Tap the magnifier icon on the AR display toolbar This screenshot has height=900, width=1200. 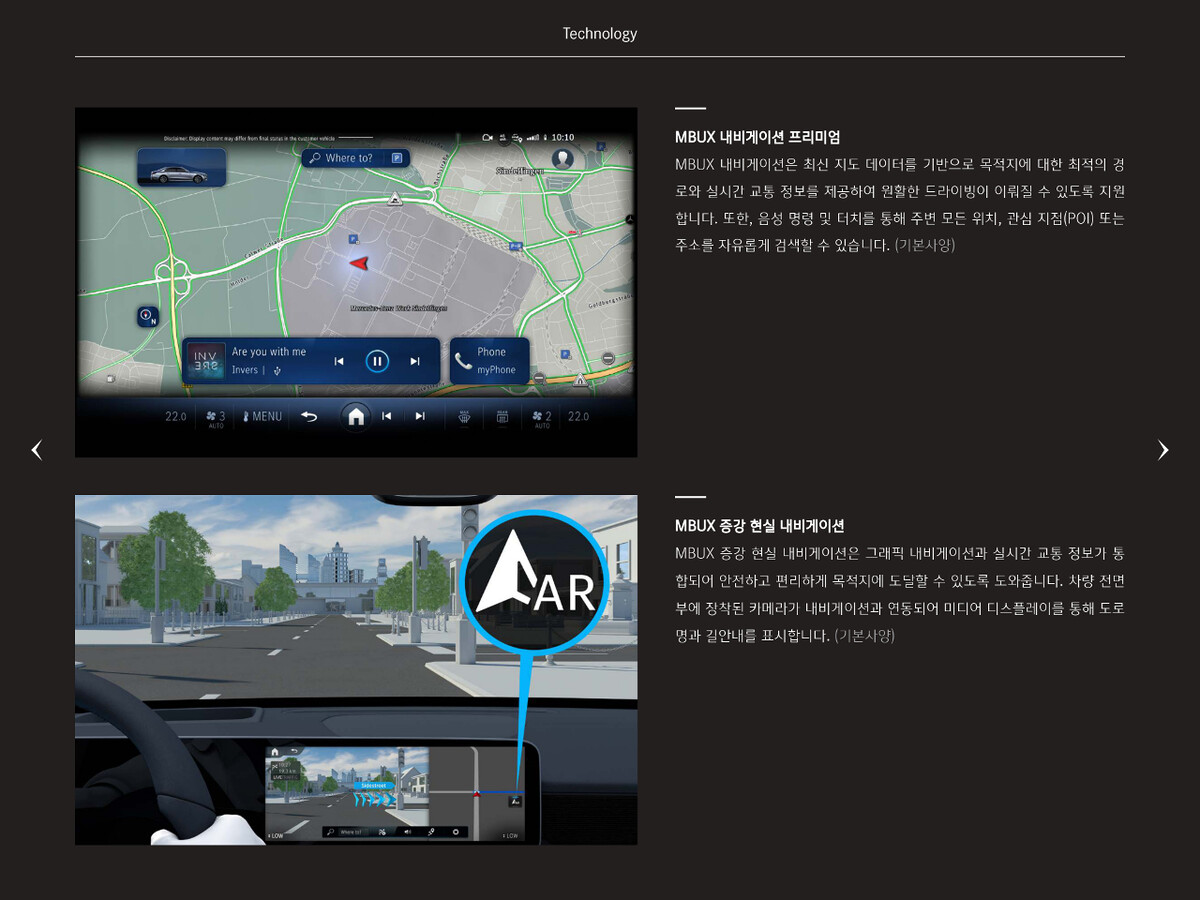pos(329,831)
